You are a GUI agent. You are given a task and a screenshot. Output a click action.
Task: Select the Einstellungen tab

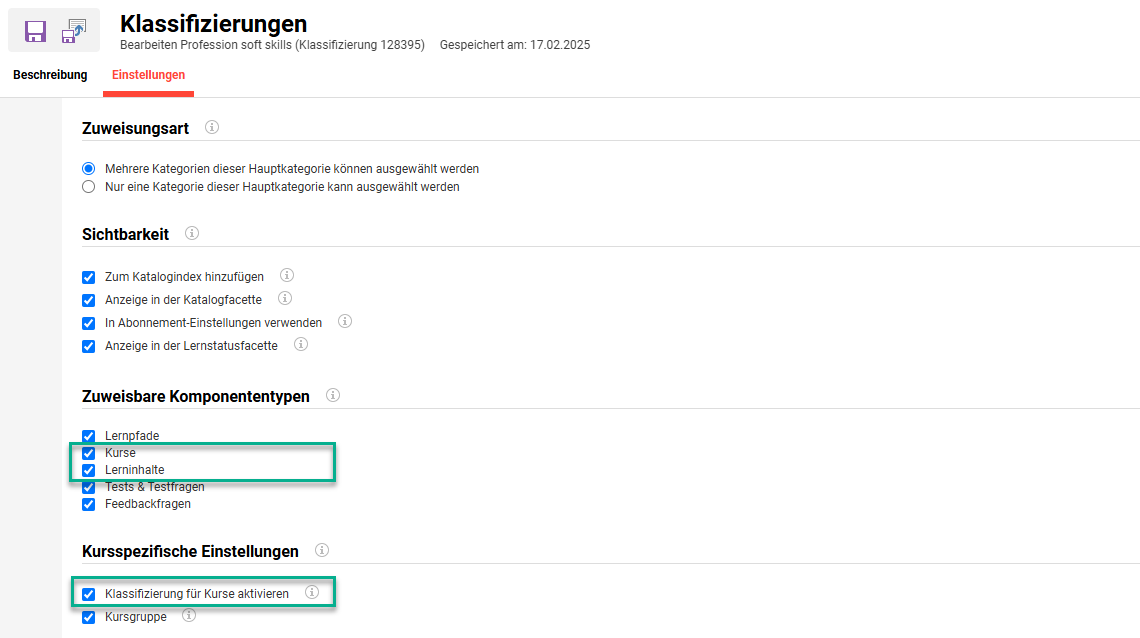click(x=147, y=74)
